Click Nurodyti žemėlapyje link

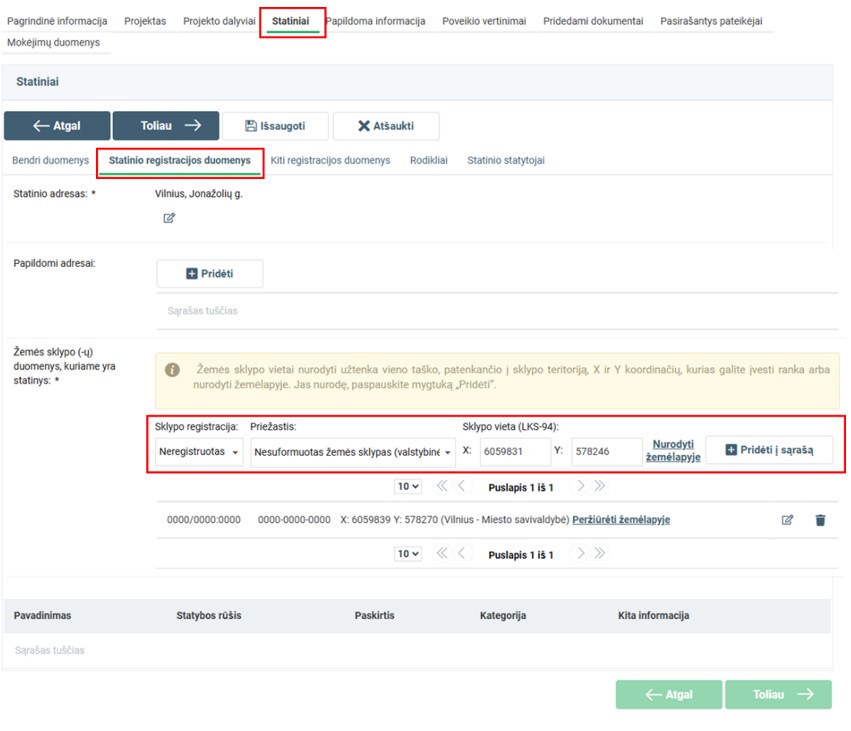[x=676, y=450]
